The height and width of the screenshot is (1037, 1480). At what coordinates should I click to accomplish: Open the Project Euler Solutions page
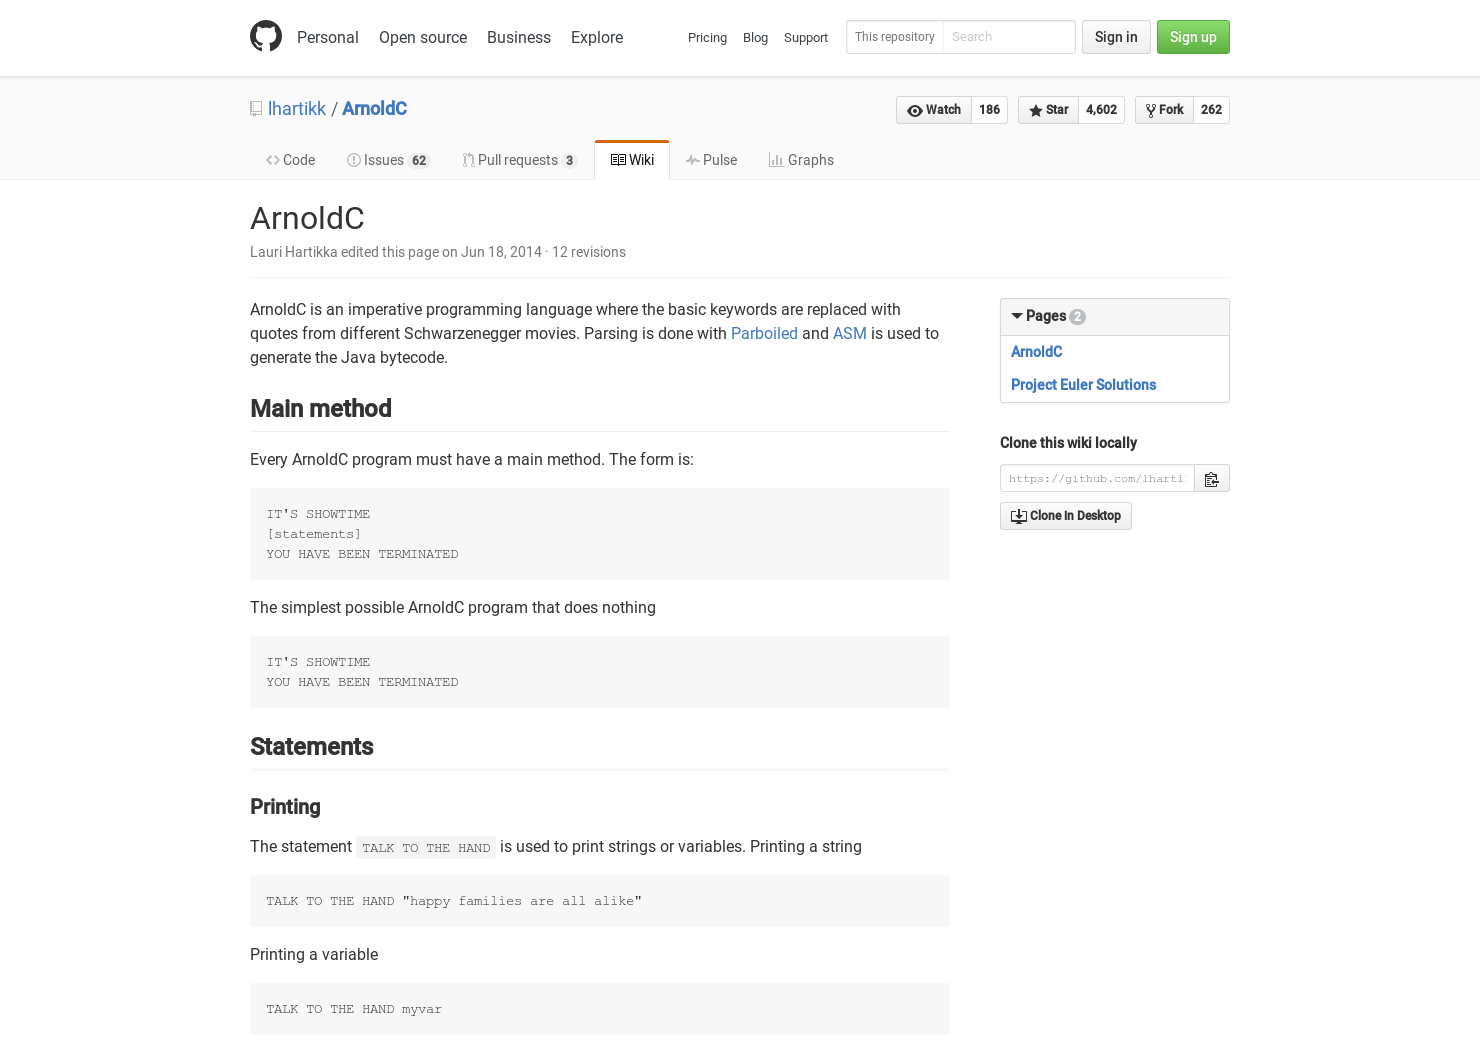click(x=1083, y=385)
